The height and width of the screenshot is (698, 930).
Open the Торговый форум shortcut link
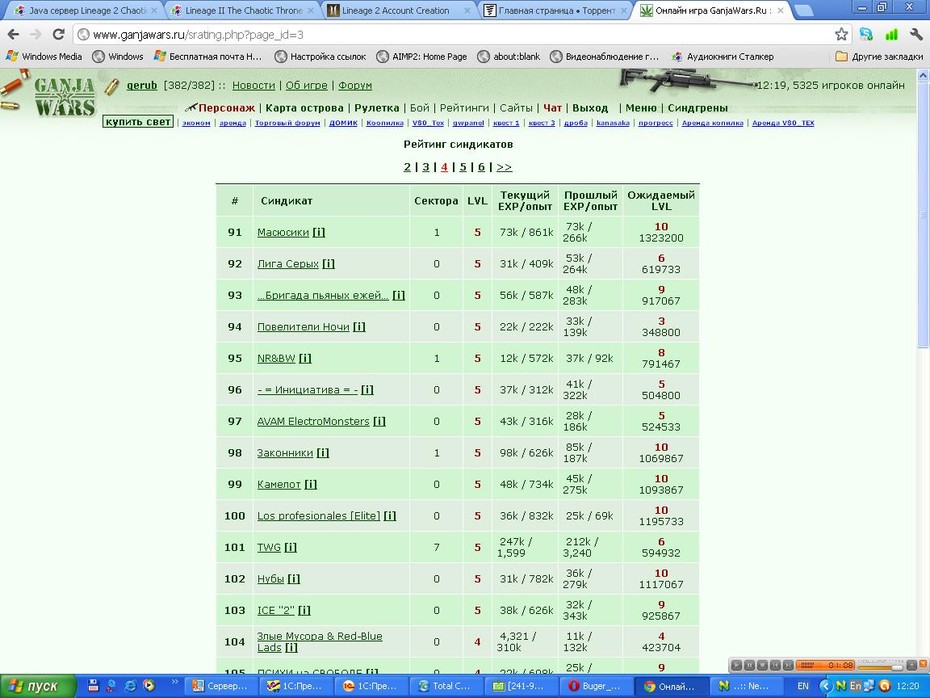[x=288, y=123]
